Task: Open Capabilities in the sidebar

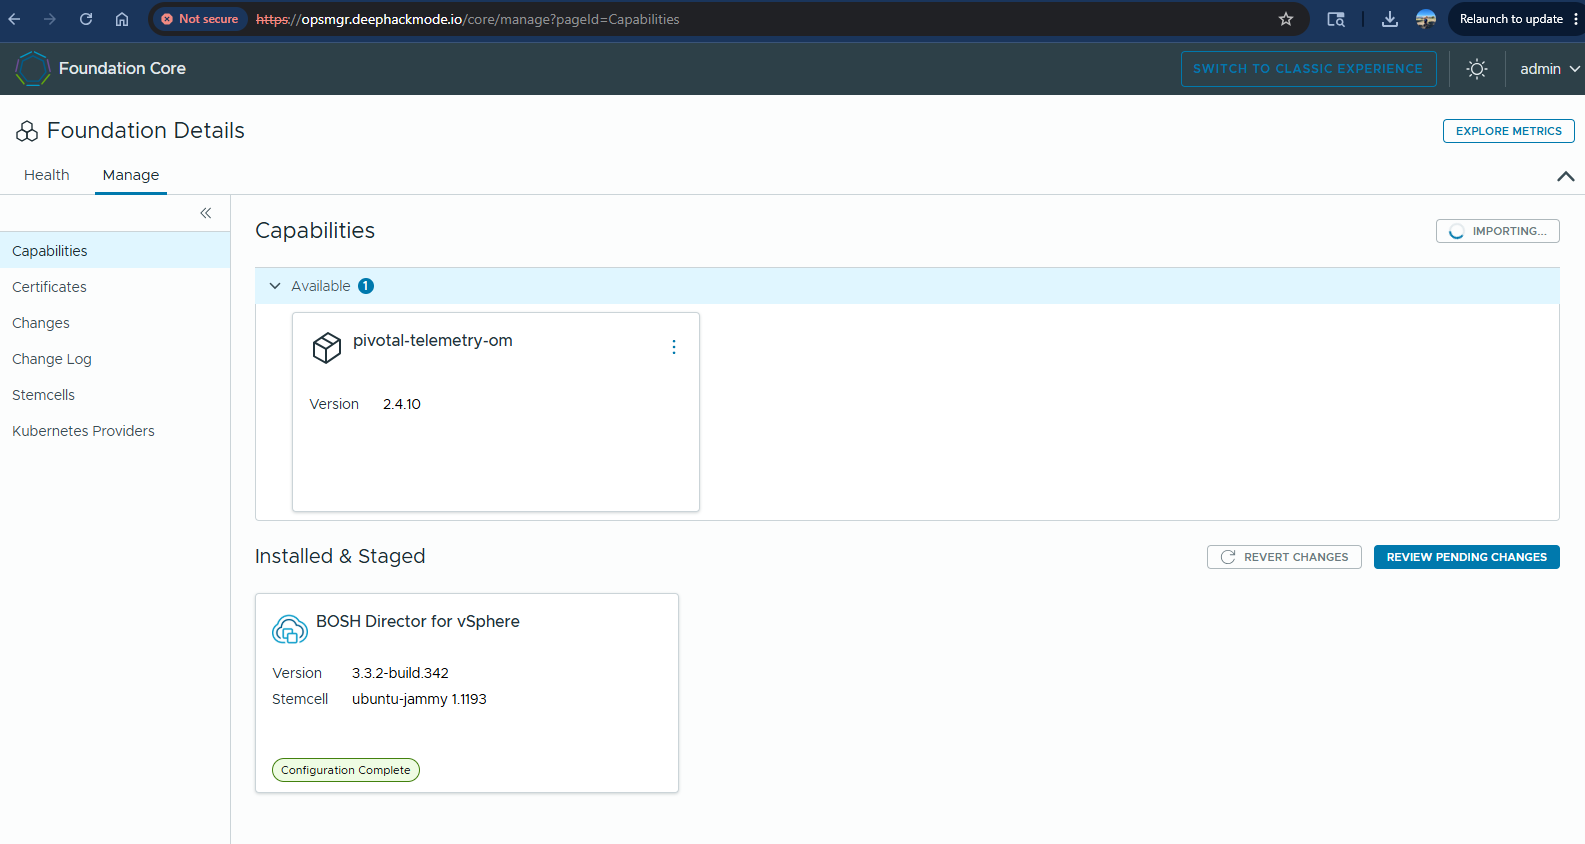Action: click(x=115, y=250)
